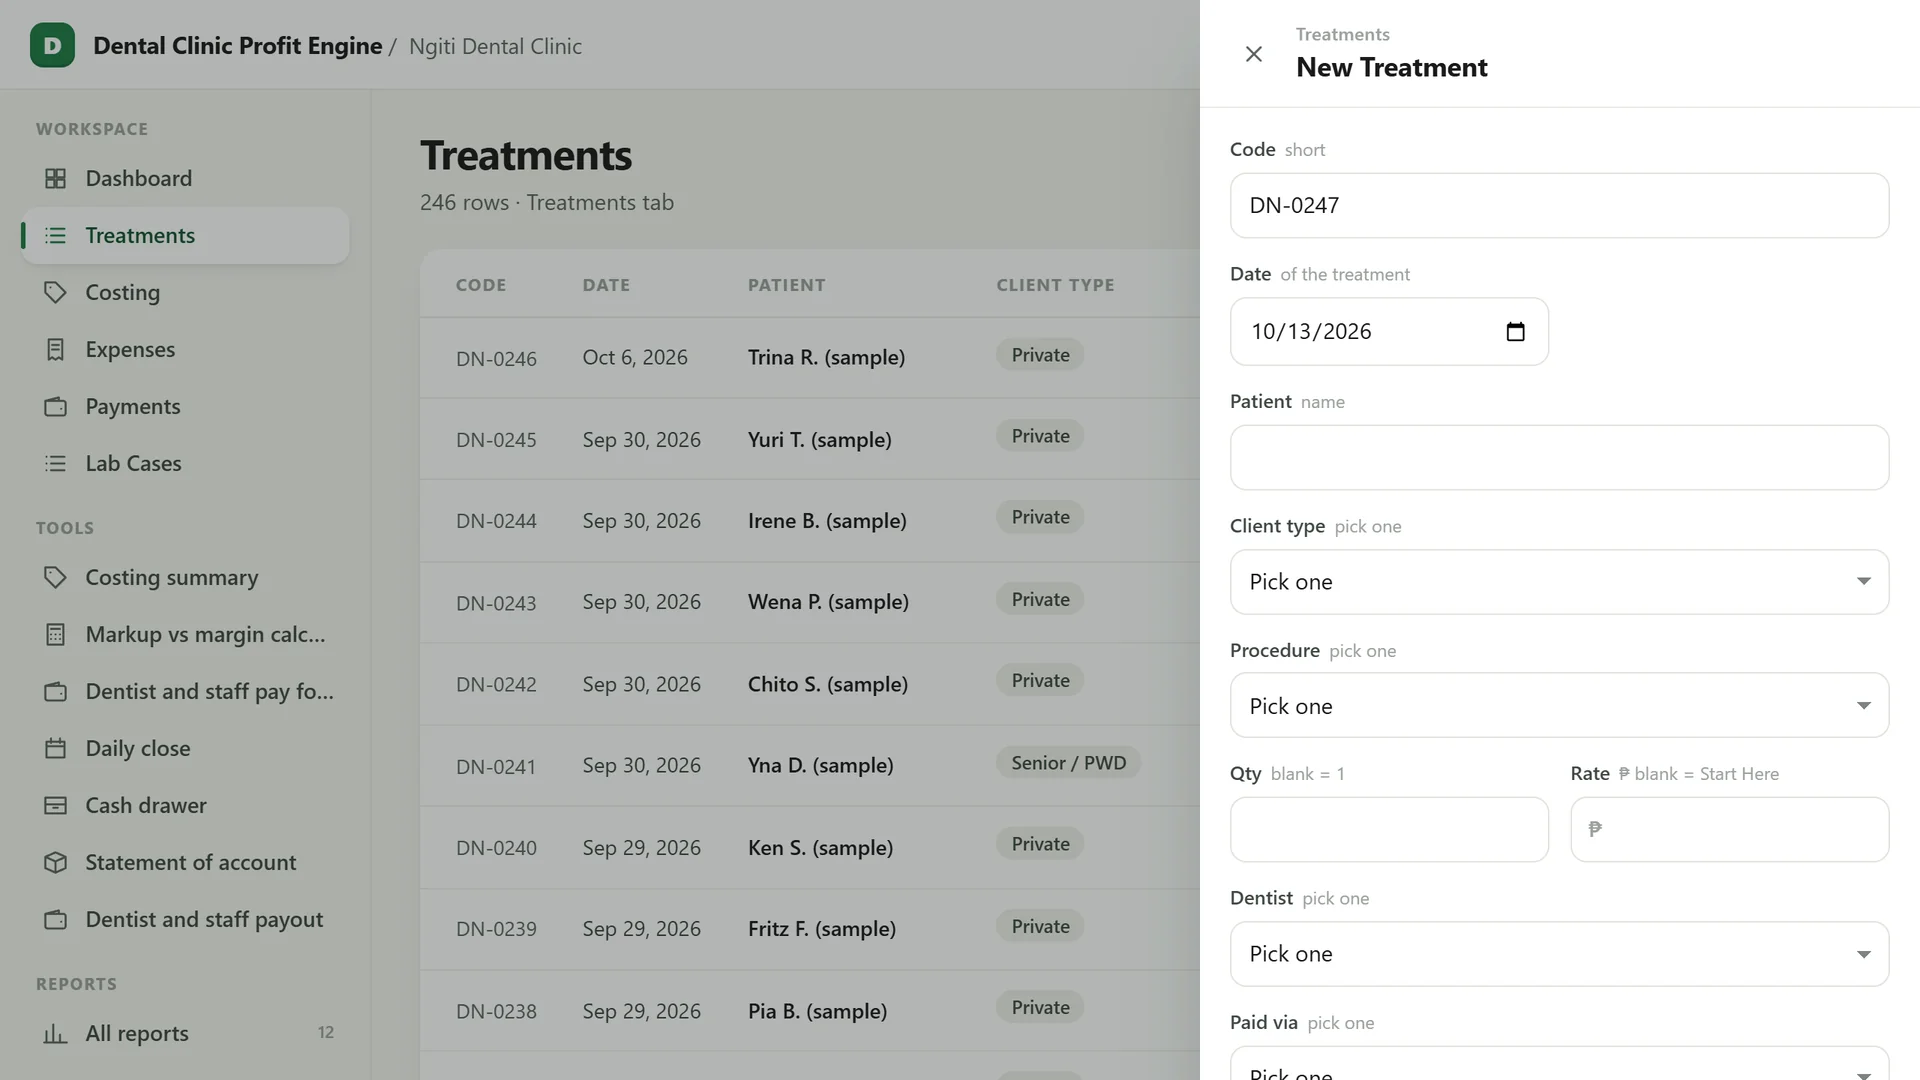Open Expenses from the sidebar
Image resolution: width=1920 pixels, height=1080 pixels.
pyautogui.click(x=185, y=349)
